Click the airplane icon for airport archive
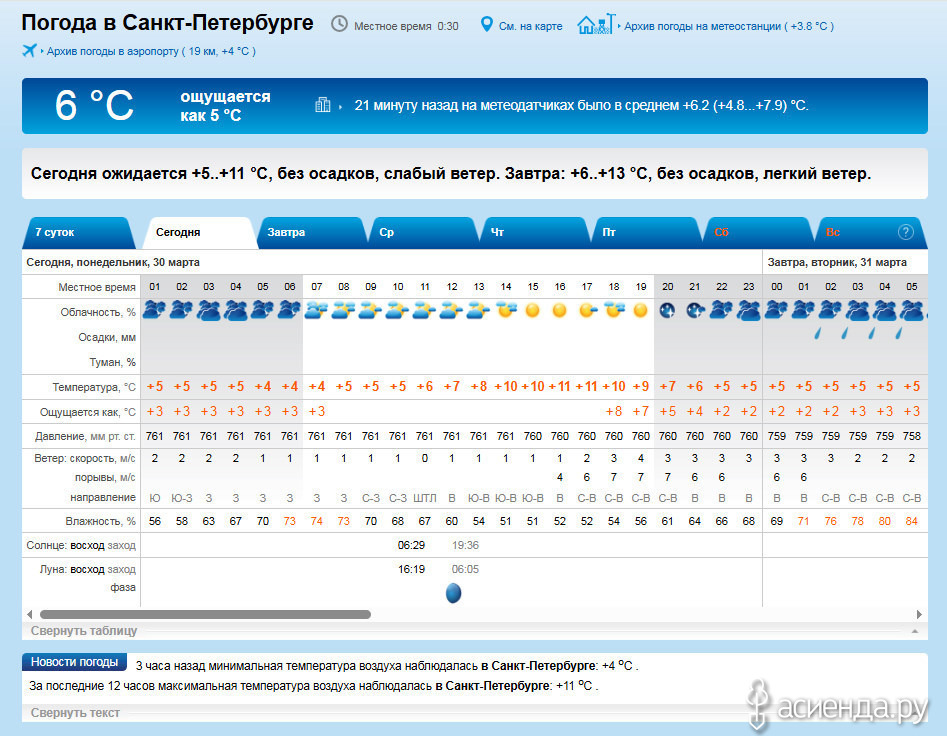947x736 pixels. click(x=29, y=51)
